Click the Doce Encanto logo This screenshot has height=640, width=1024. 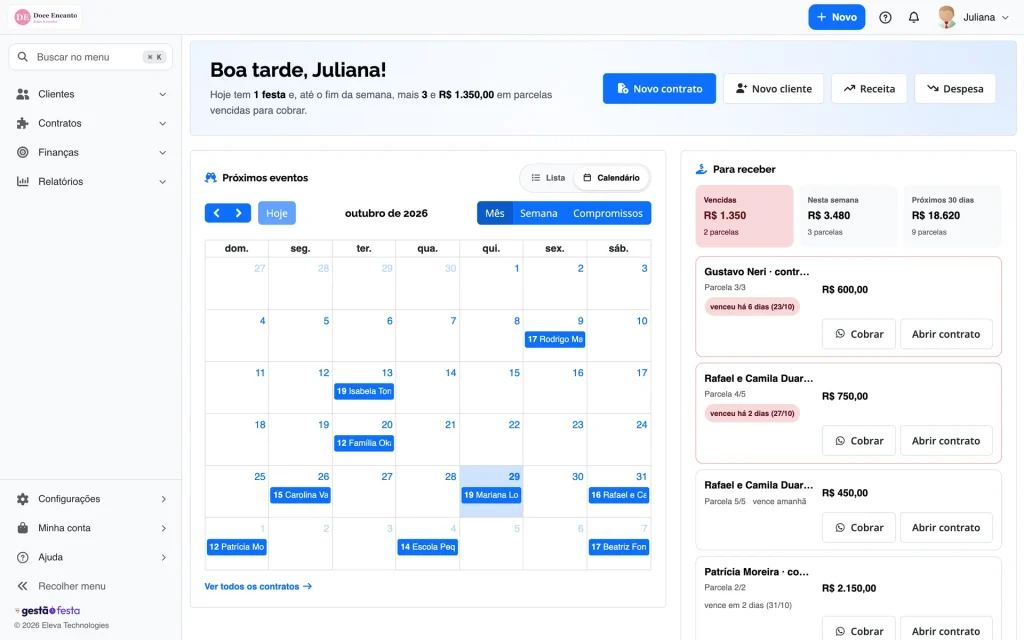pos(46,17)
